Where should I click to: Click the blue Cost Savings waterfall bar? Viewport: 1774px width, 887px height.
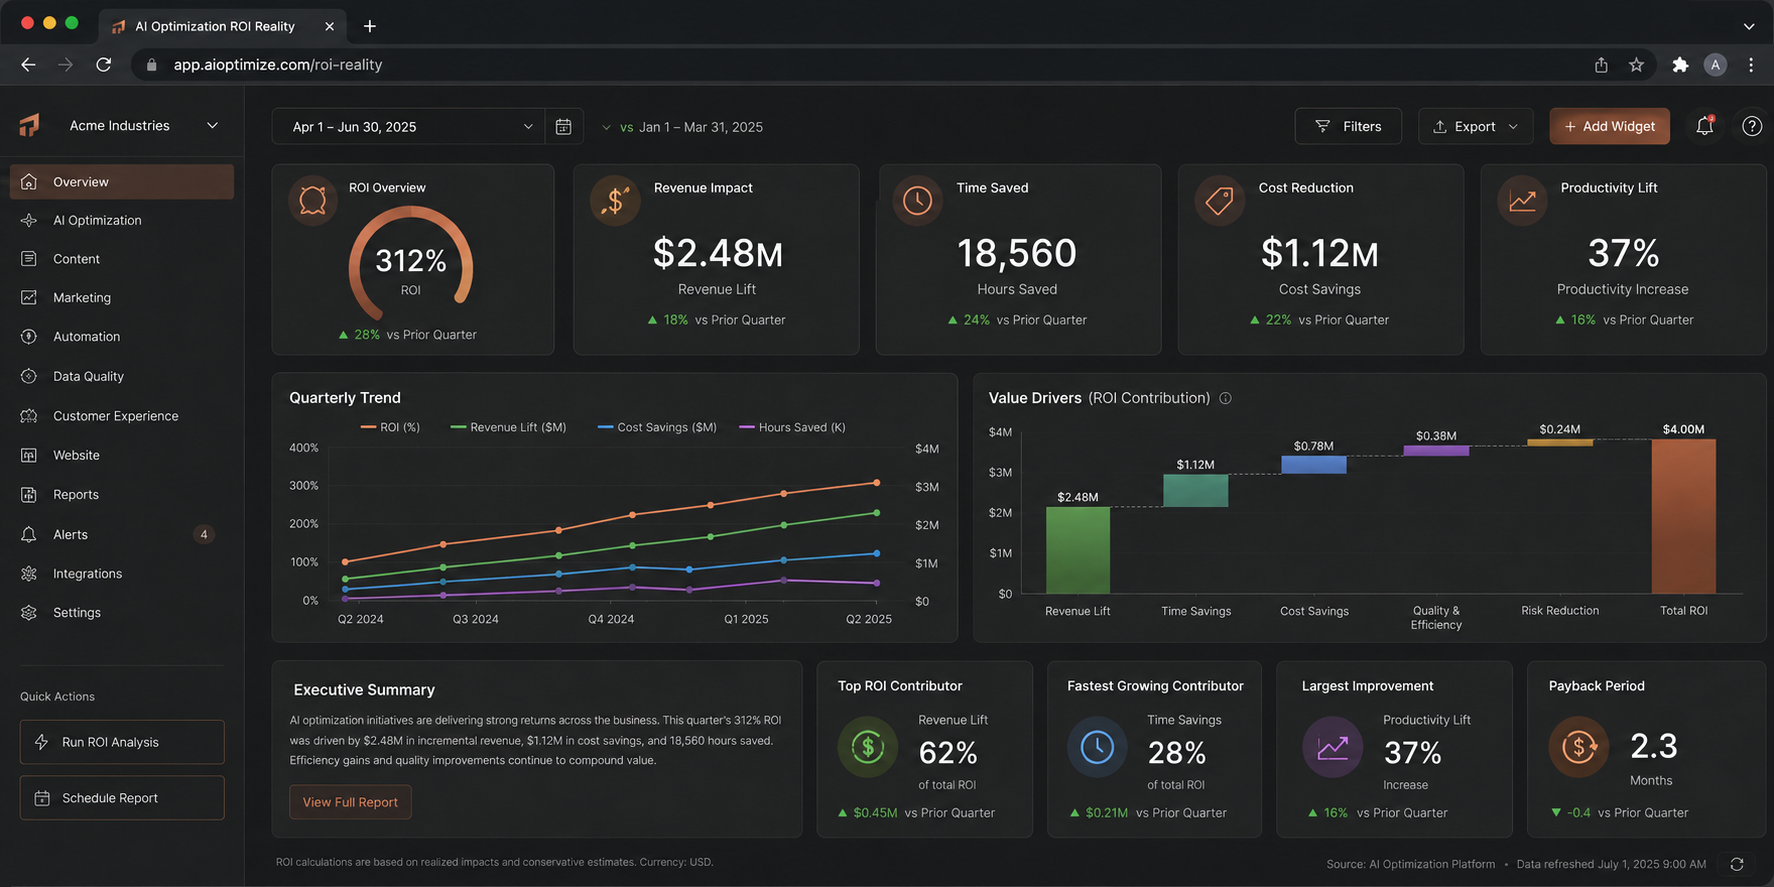coord(1314,465)
